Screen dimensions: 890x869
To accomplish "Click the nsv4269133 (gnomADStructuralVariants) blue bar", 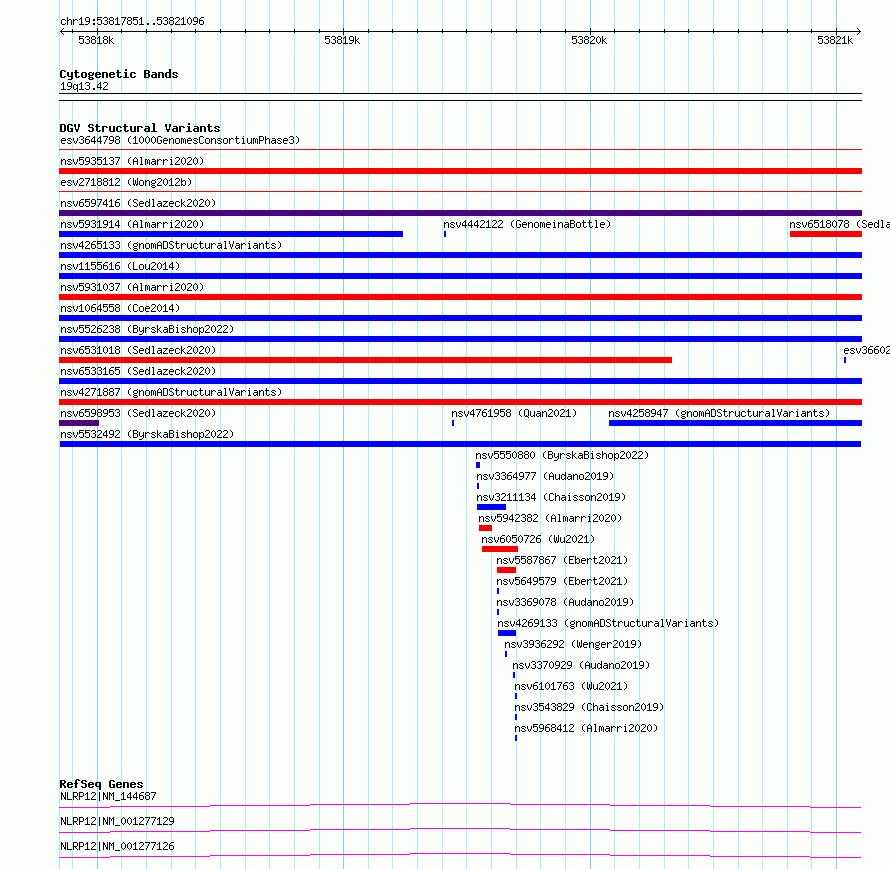I will click(507, 633).
